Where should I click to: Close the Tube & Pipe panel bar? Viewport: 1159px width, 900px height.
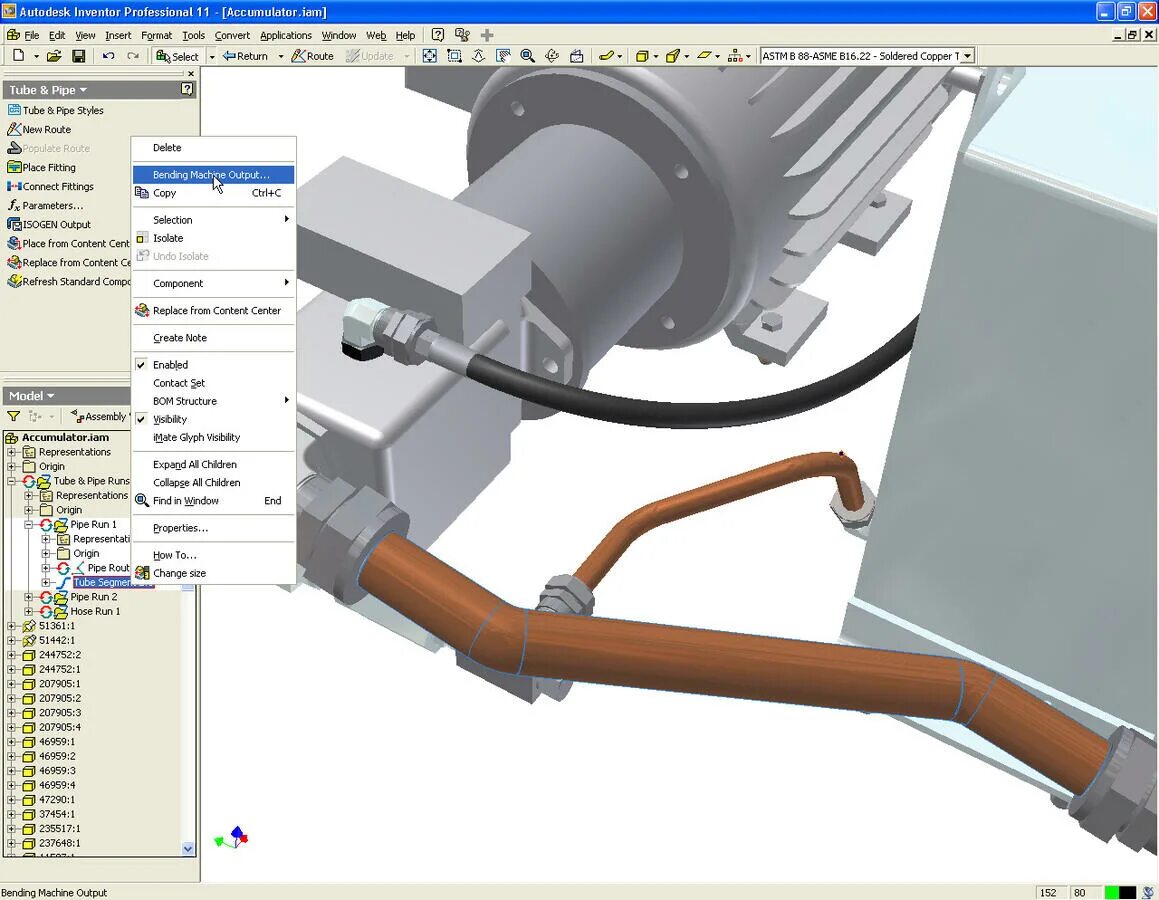tap(191, 73)
